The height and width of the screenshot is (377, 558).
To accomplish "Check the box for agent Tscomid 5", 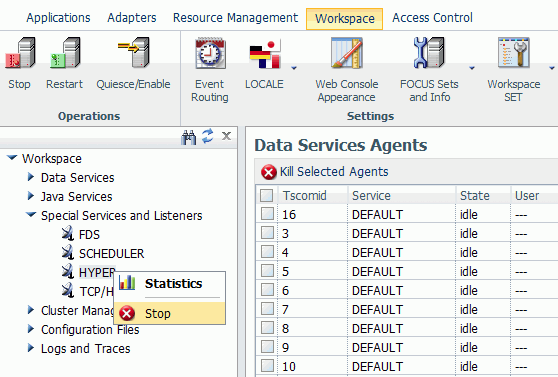I will (267, 271).
